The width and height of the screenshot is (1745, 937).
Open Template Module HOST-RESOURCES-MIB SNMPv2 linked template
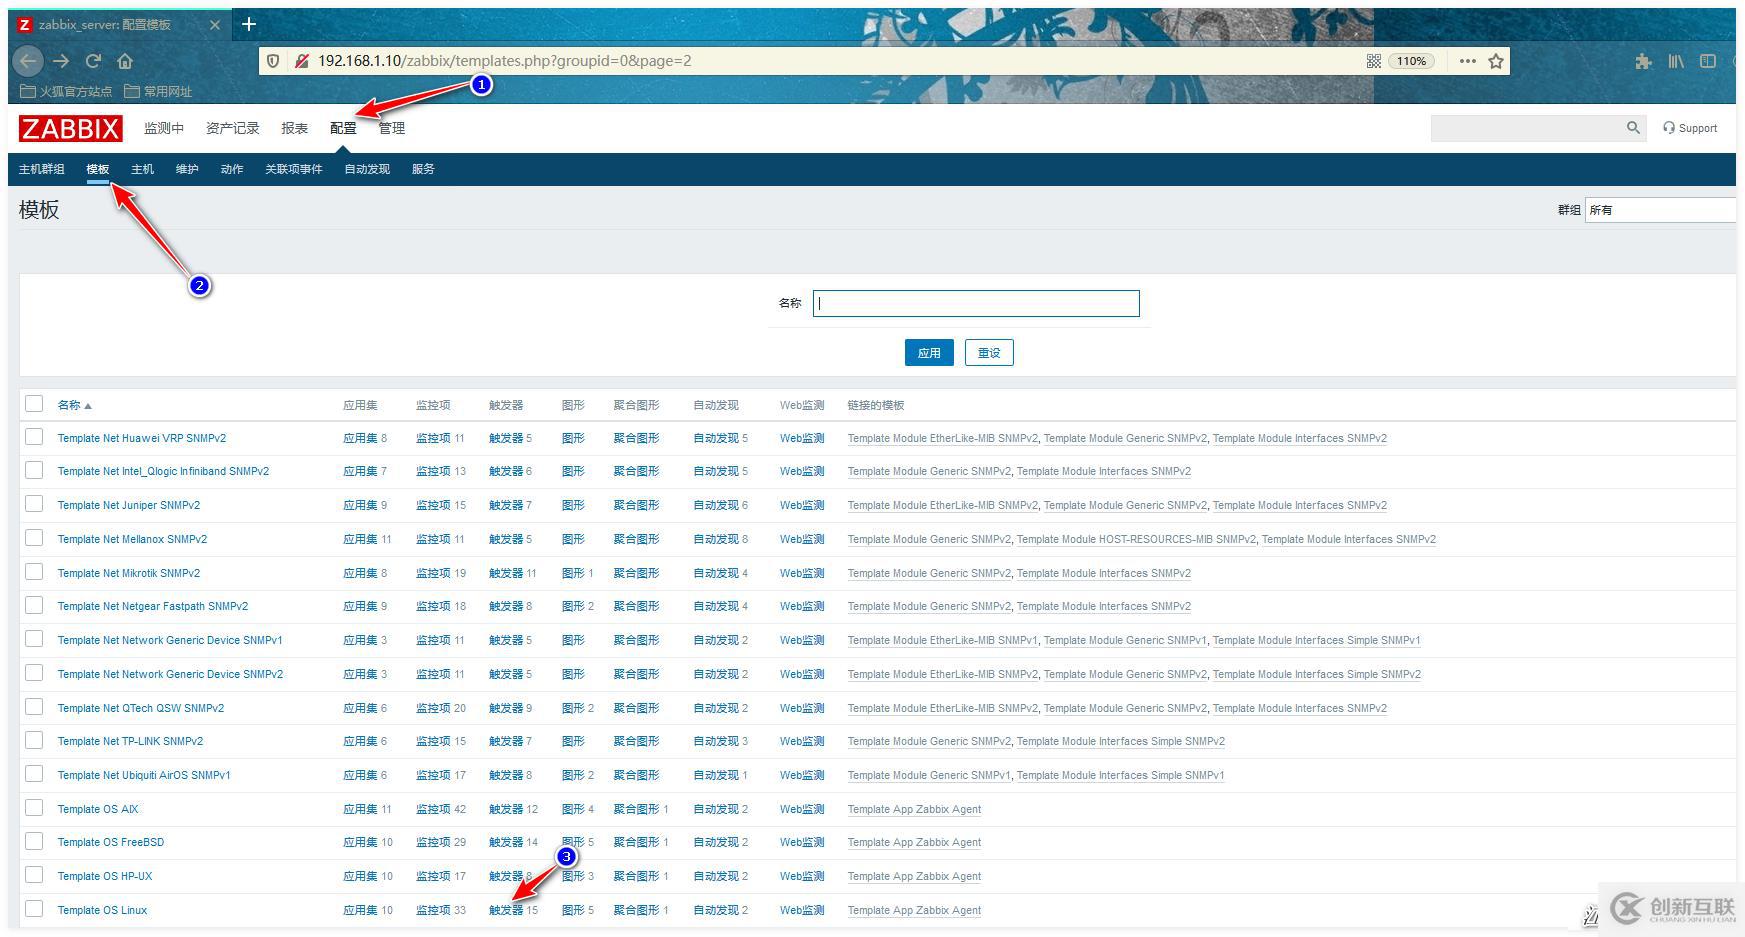point(1136,539)
